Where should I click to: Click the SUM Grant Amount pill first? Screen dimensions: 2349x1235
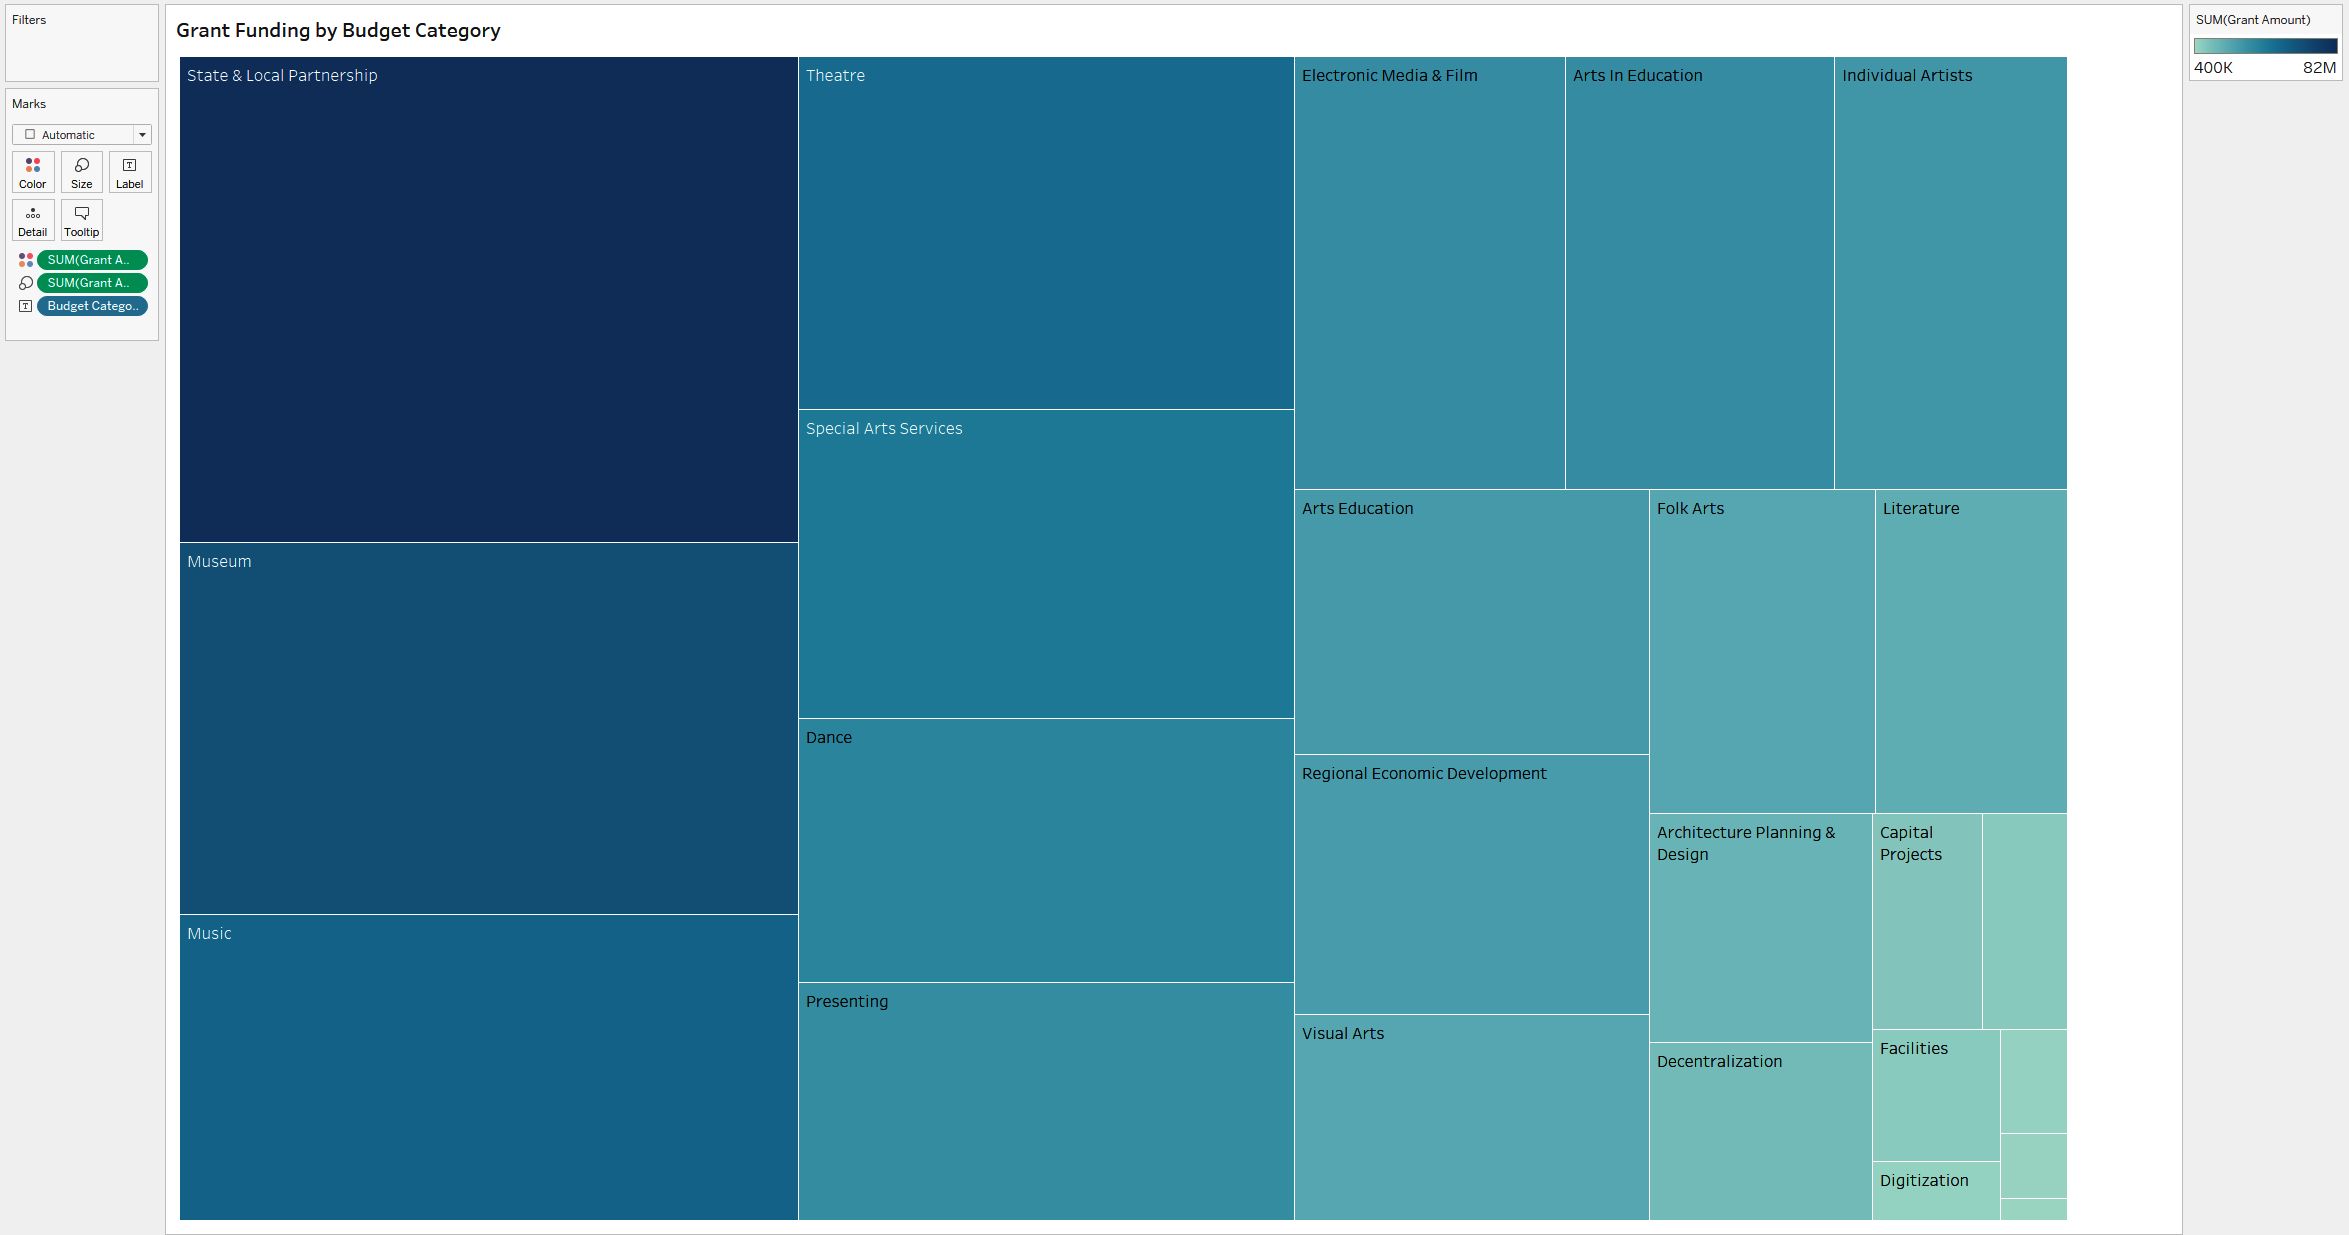pos(89,259)
